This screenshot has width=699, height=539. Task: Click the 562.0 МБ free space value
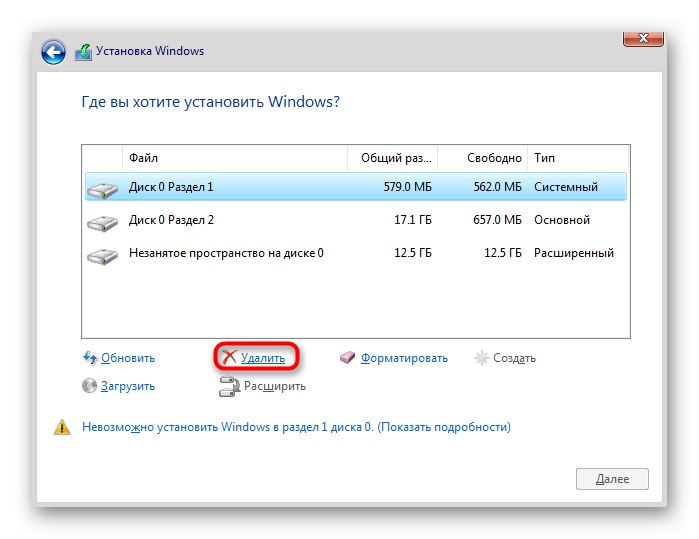(498, 186)
